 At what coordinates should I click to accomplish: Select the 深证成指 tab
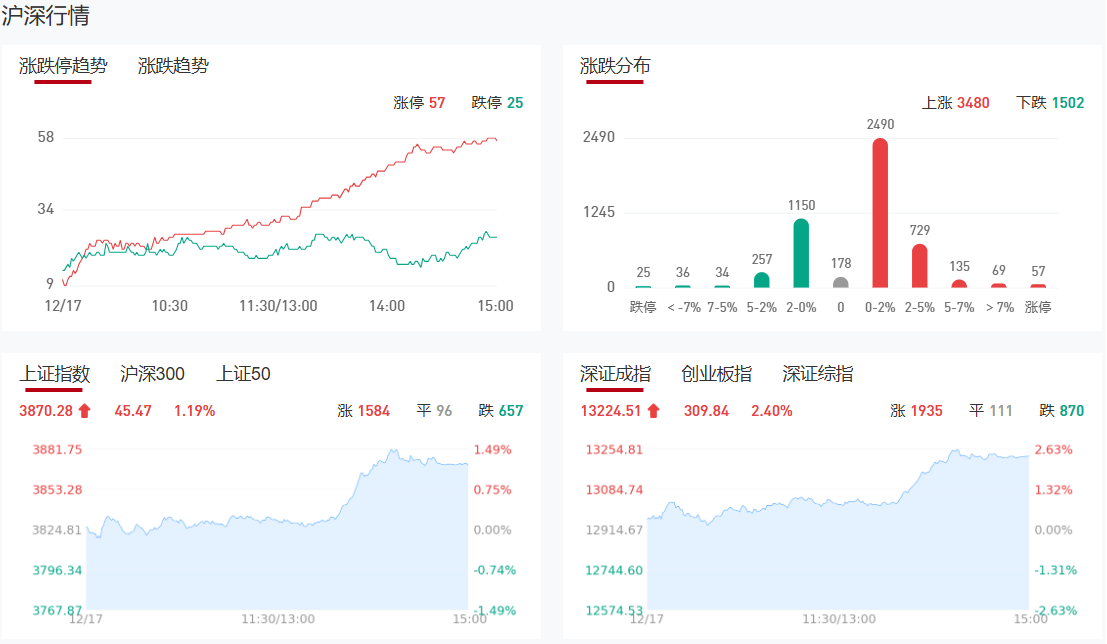coord(615,374)
